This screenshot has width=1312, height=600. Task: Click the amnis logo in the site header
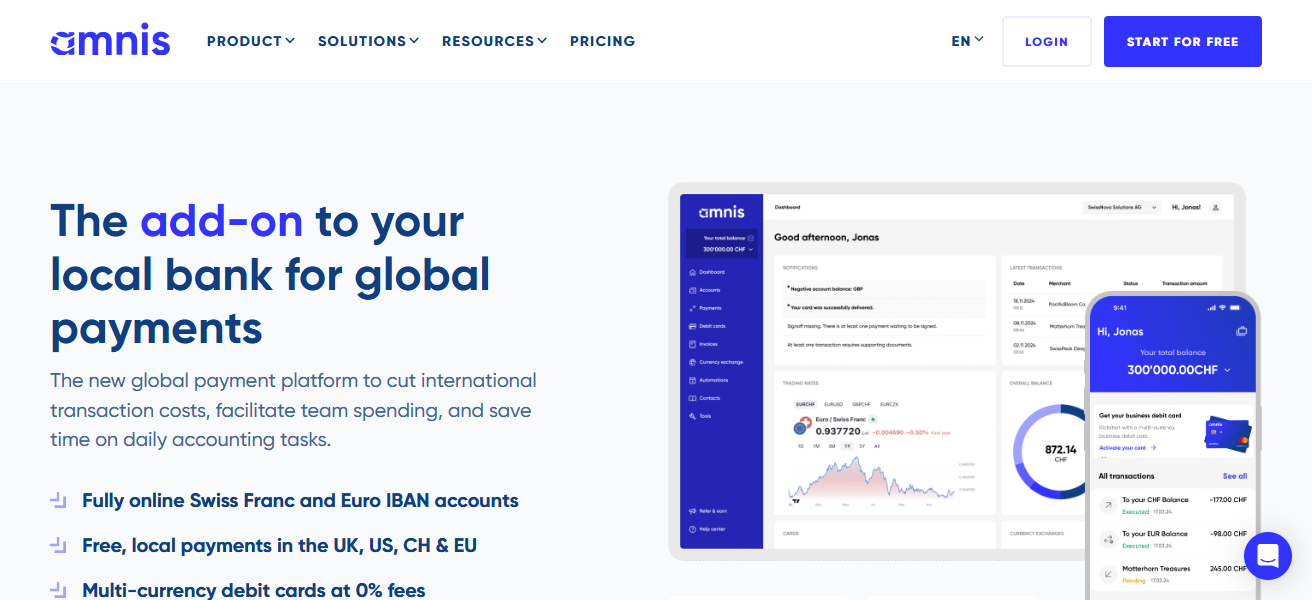pos(110,41)
